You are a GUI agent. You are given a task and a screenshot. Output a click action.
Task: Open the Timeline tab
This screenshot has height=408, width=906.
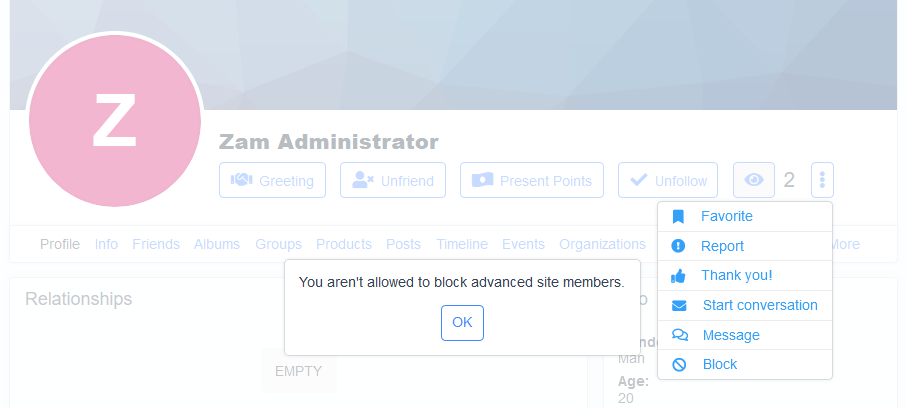tap(462, 244)
